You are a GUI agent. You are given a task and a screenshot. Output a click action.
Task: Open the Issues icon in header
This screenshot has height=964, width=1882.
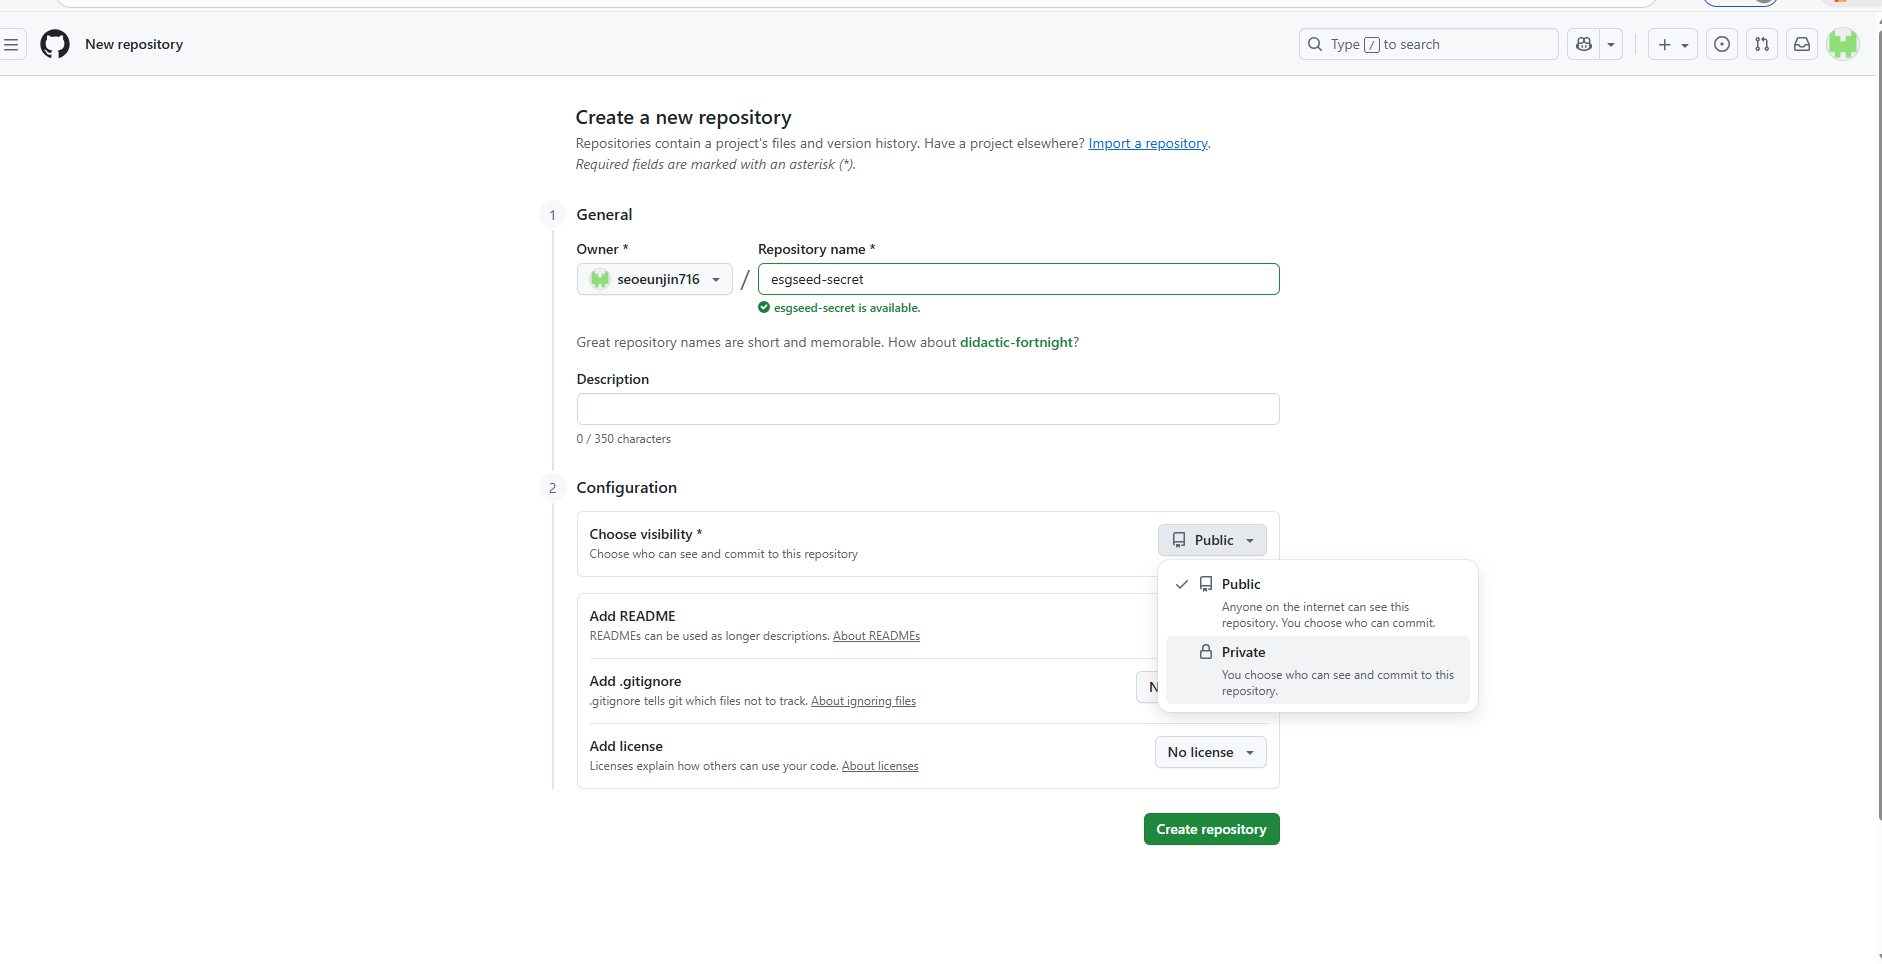(1721, 44)
